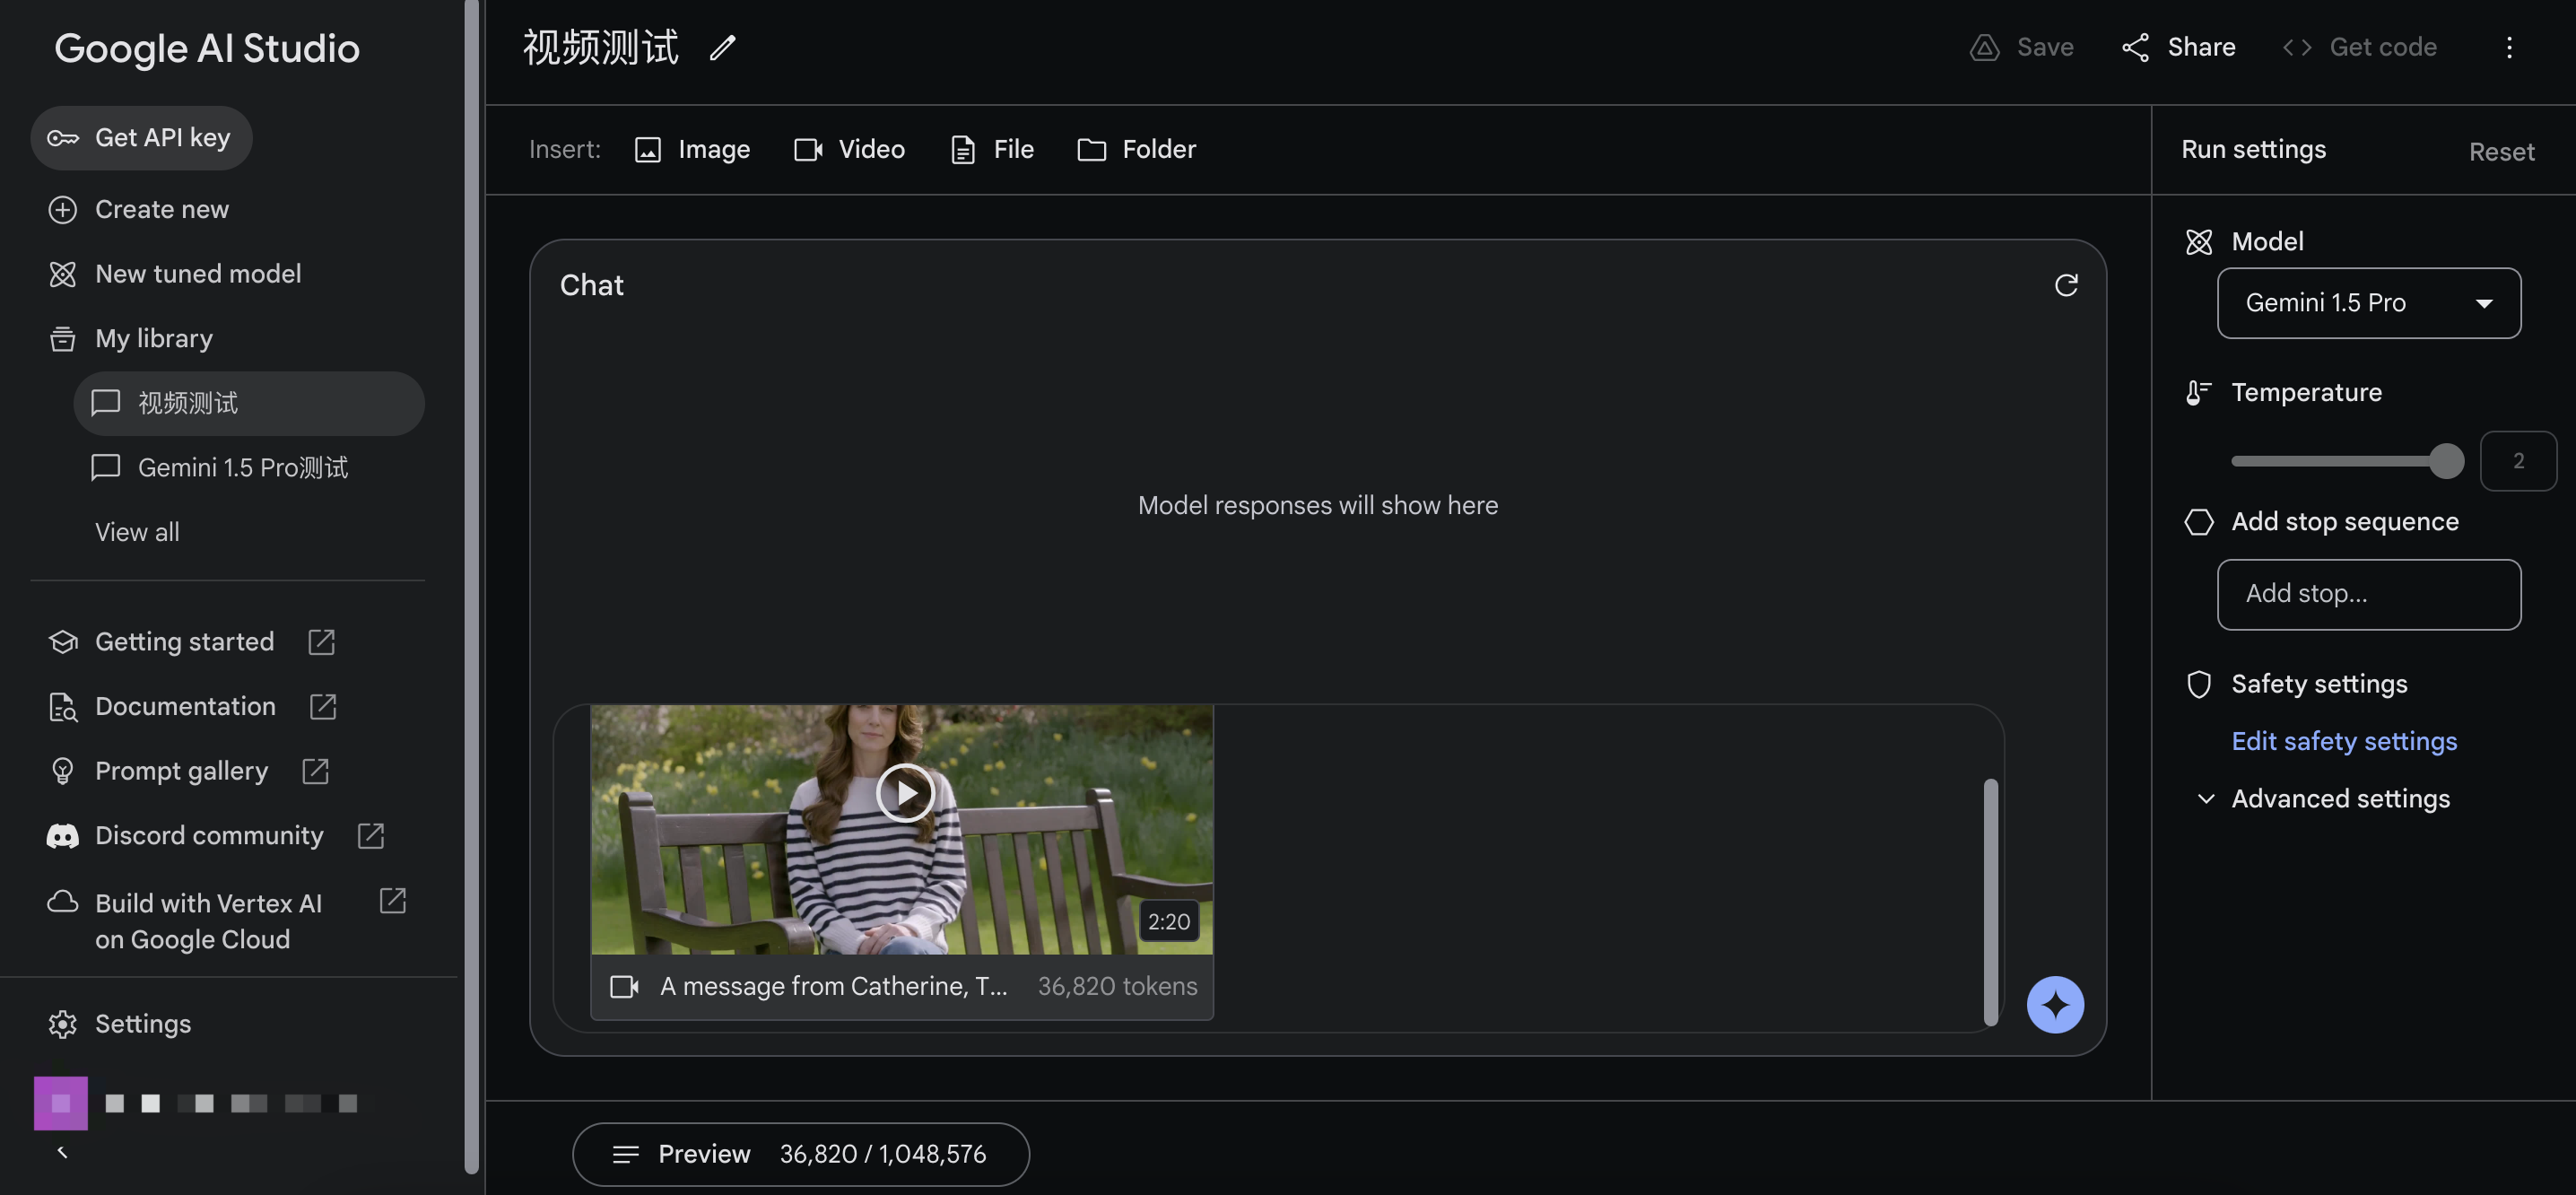
Task: Click the Preview token count button
Action: point(800,1154)
